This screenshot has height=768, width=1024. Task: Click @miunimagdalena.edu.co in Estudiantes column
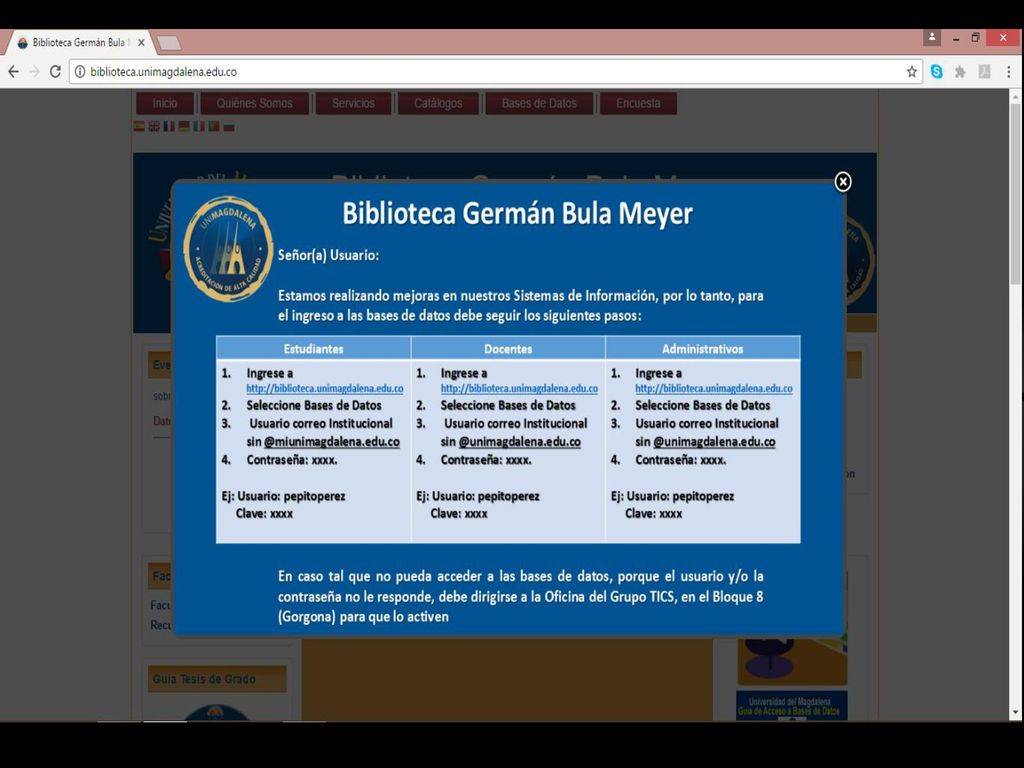(332, 441)
